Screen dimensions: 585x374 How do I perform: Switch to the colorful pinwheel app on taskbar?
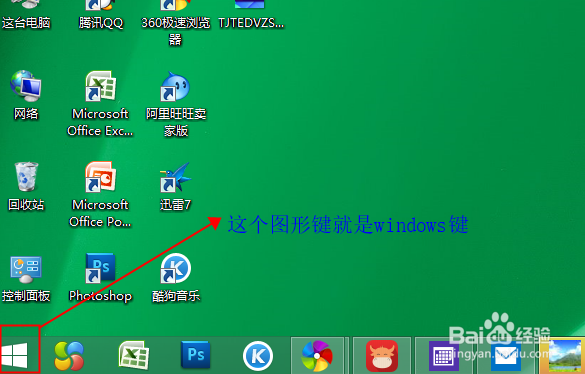(x=317, y=356)
